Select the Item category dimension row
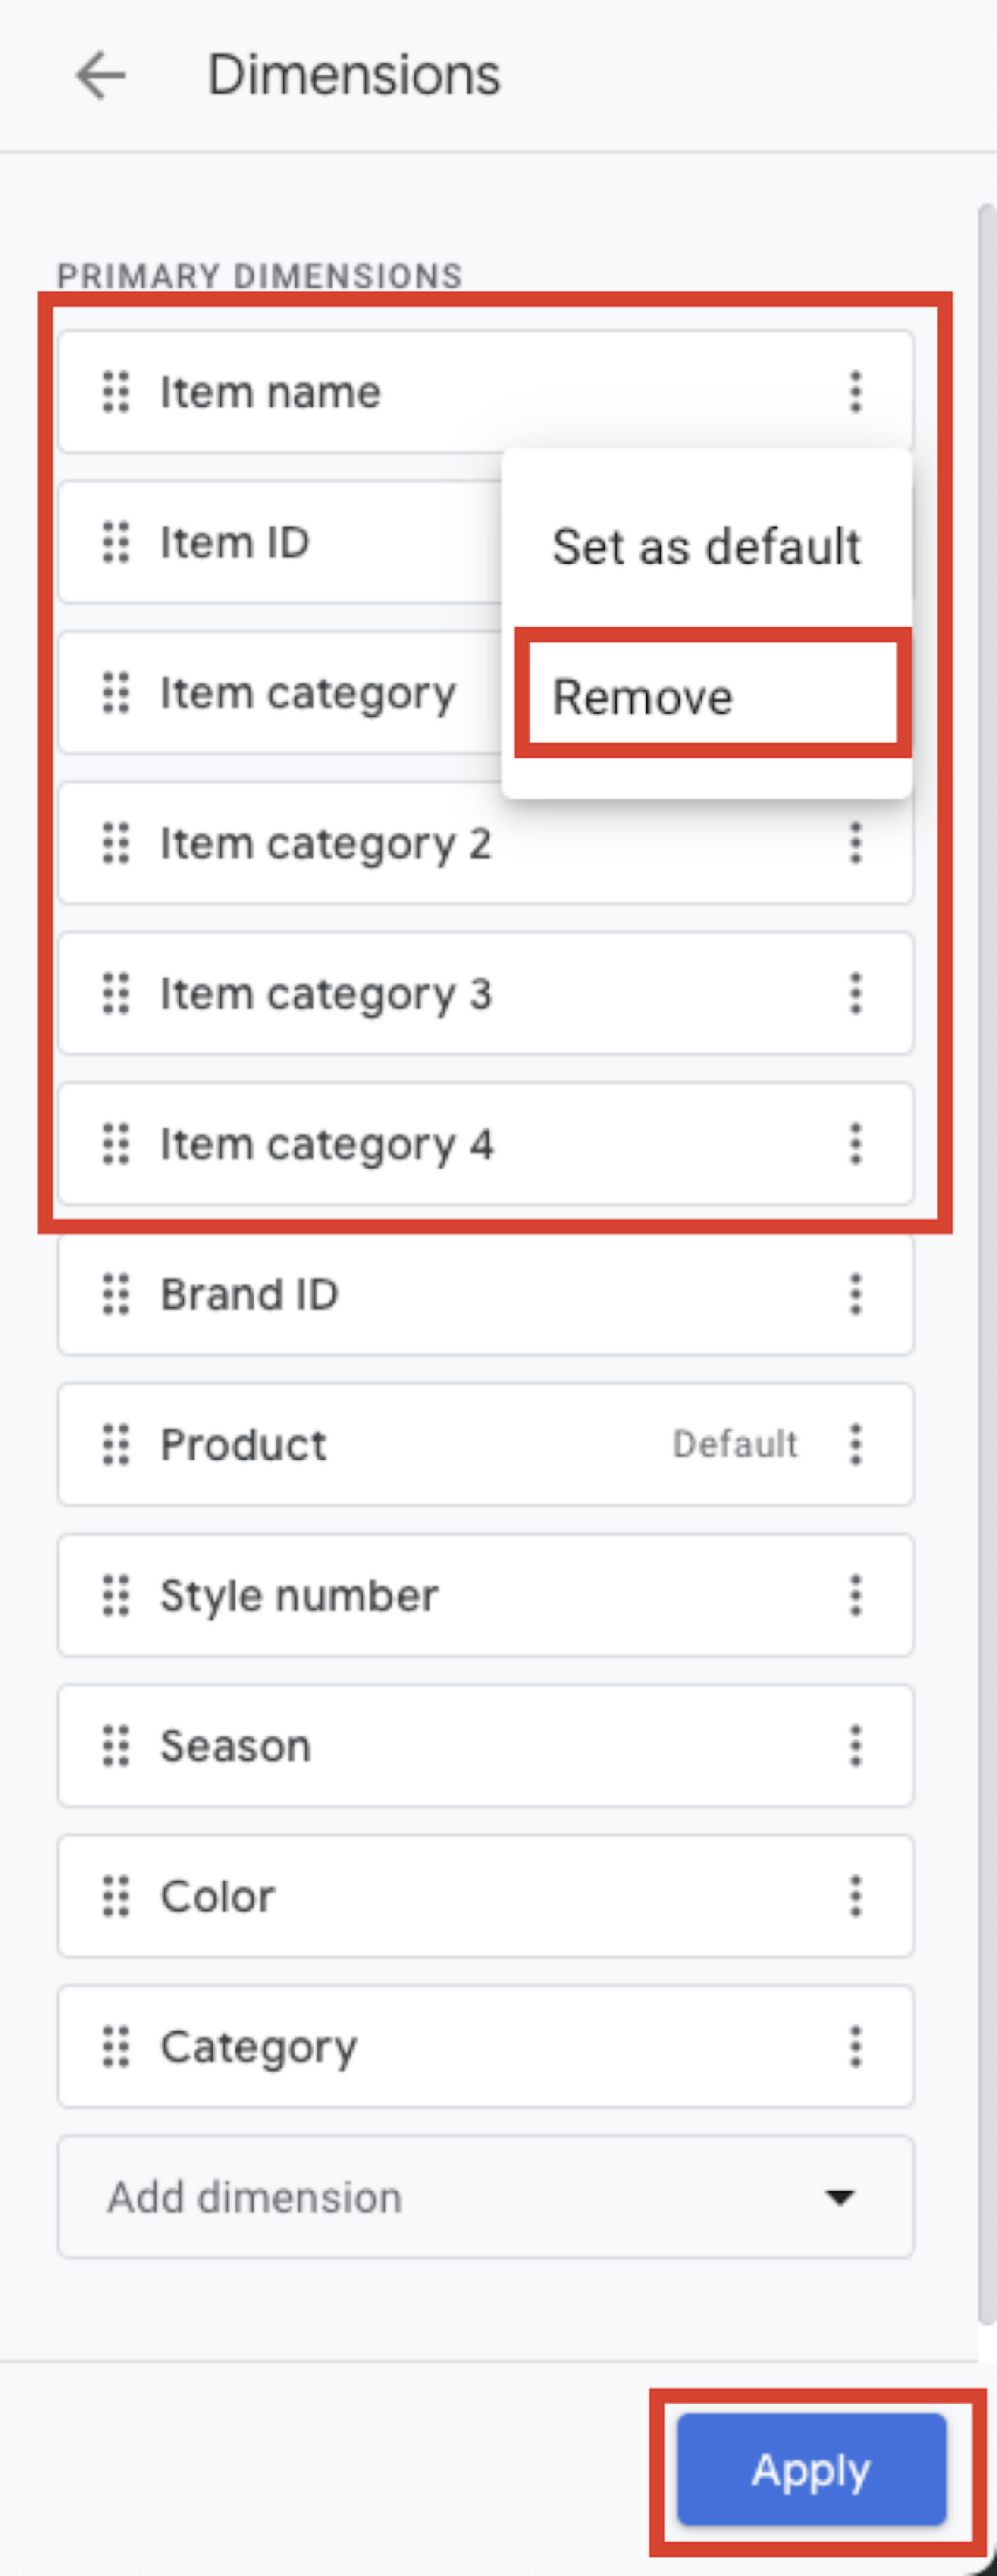 point(280,692)
